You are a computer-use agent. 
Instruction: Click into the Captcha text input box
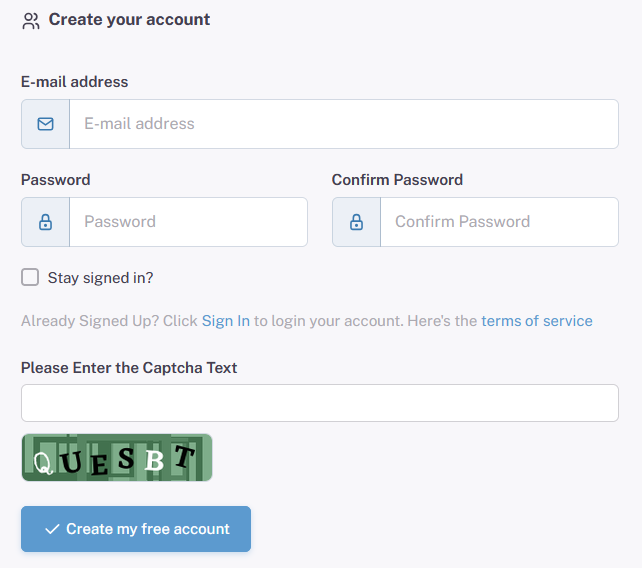click(x=320, y=403)
